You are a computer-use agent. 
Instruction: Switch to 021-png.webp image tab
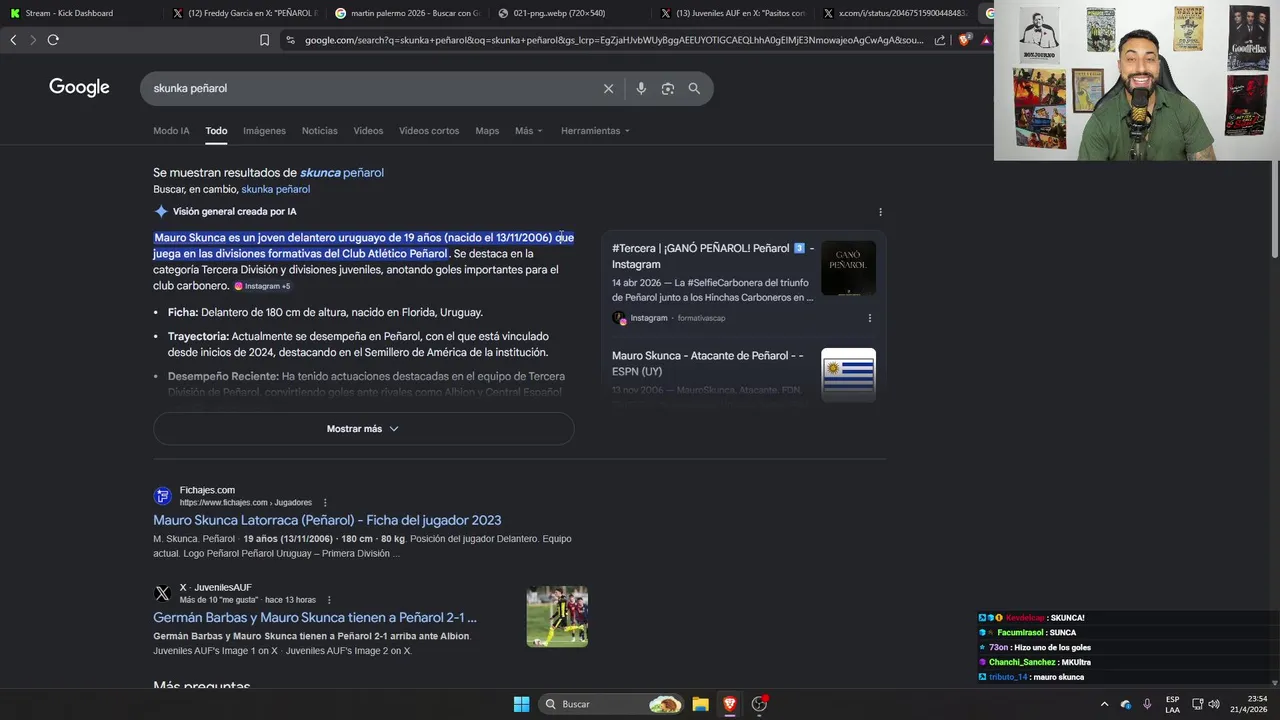[570, 13]
